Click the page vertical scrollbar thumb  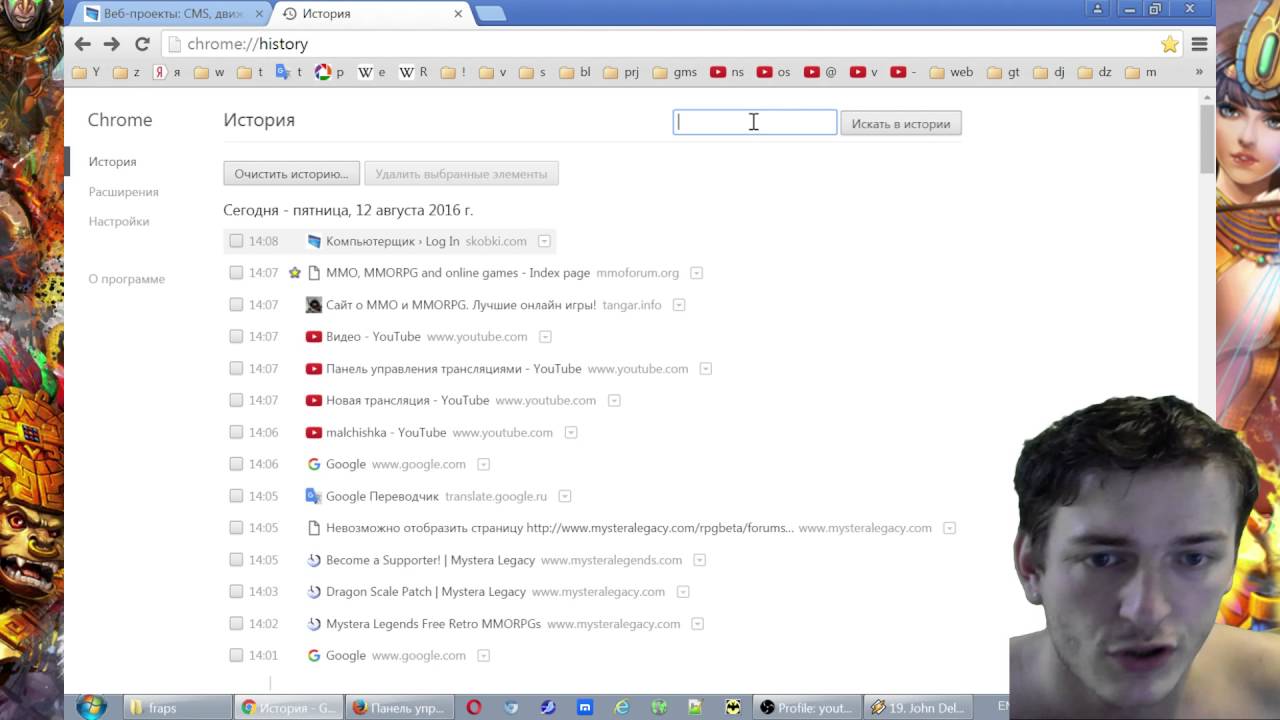[1207, 140]
